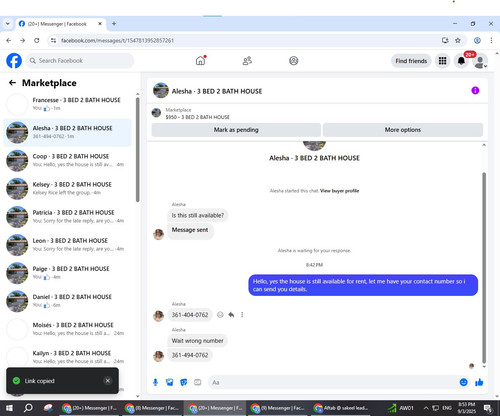The height and width of the screenshot is (416, 500).
Task: Go back using the Marketplace arrow
Action: click(12, 83)
